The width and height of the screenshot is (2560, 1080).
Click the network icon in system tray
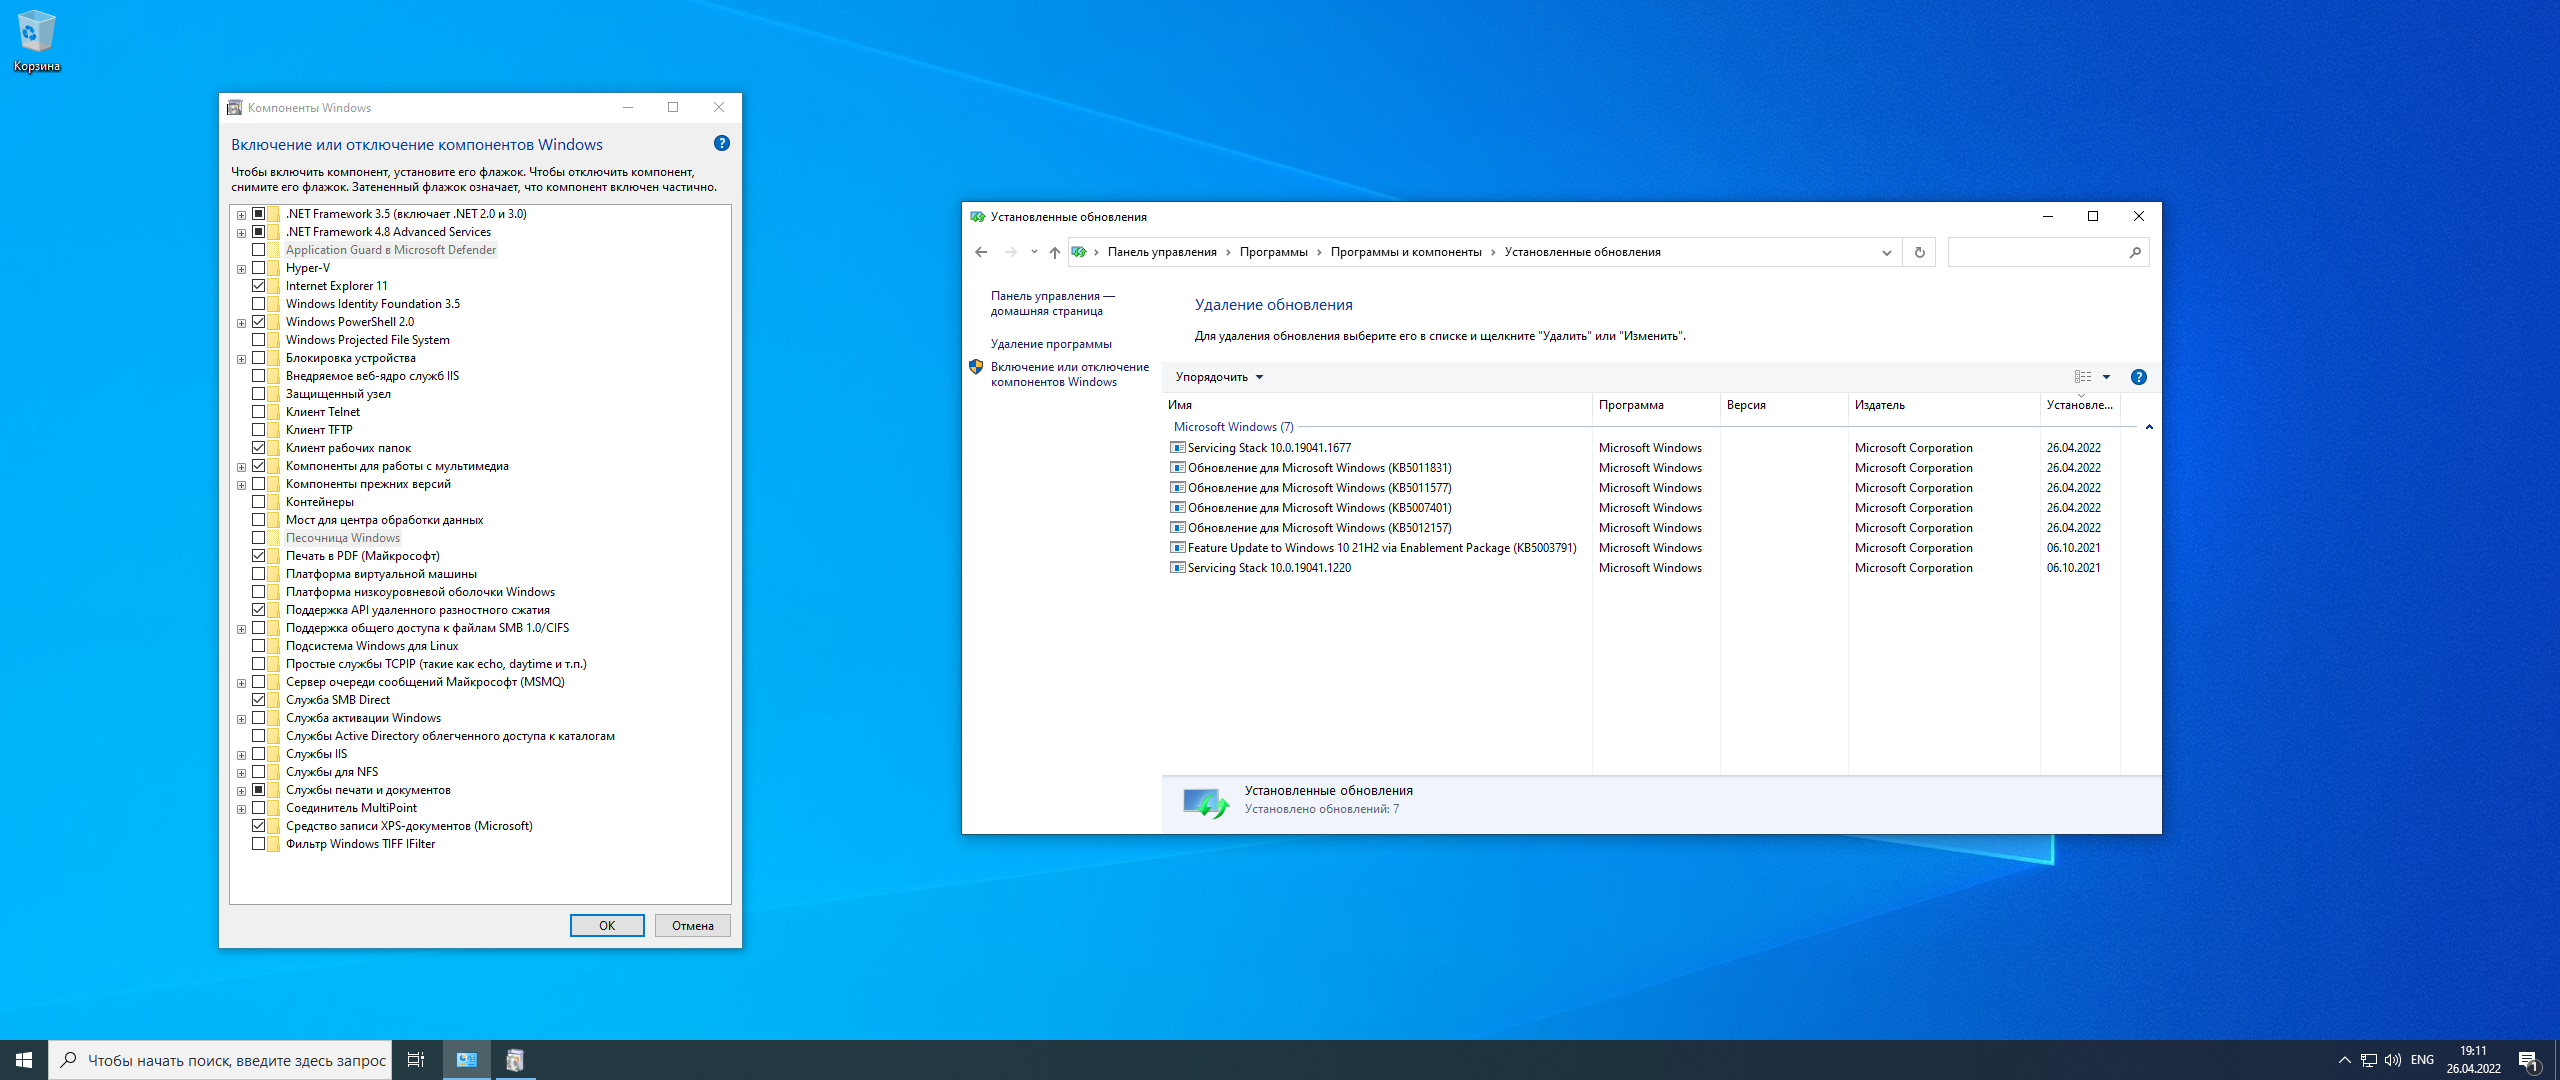pos(2369,1060)
